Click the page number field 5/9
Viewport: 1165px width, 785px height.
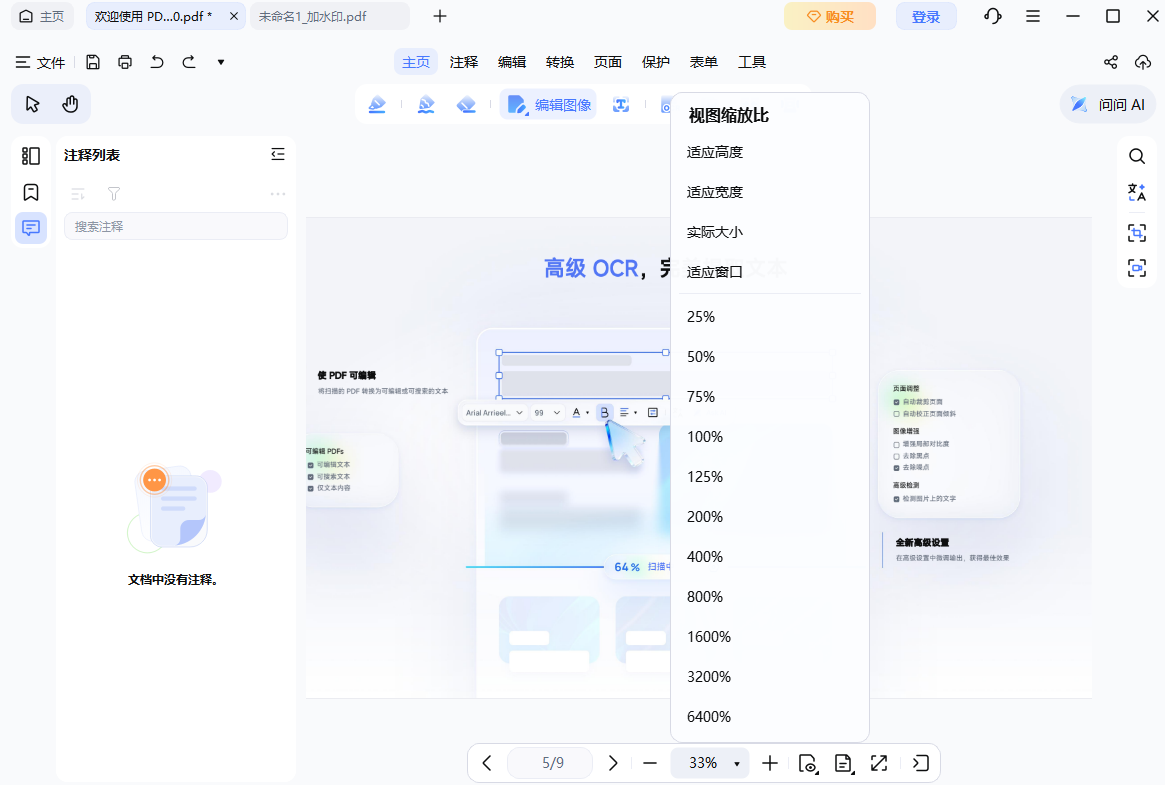[550, 763]
